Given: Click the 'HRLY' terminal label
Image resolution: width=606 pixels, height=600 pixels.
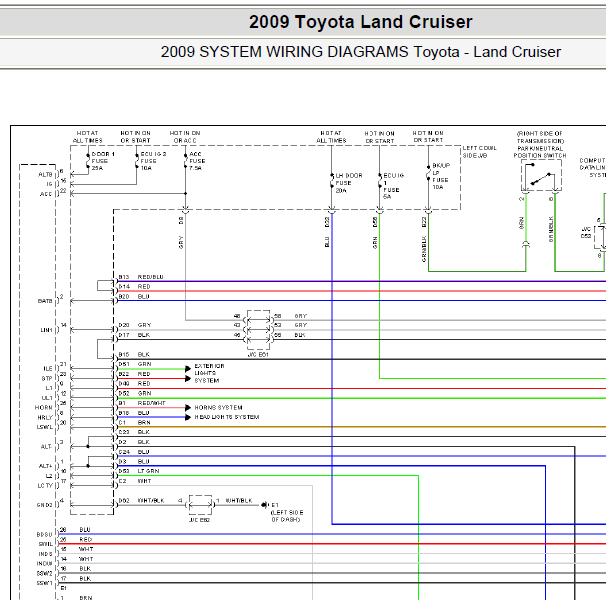Looking at the screenshot, I should tap(45, 418).
